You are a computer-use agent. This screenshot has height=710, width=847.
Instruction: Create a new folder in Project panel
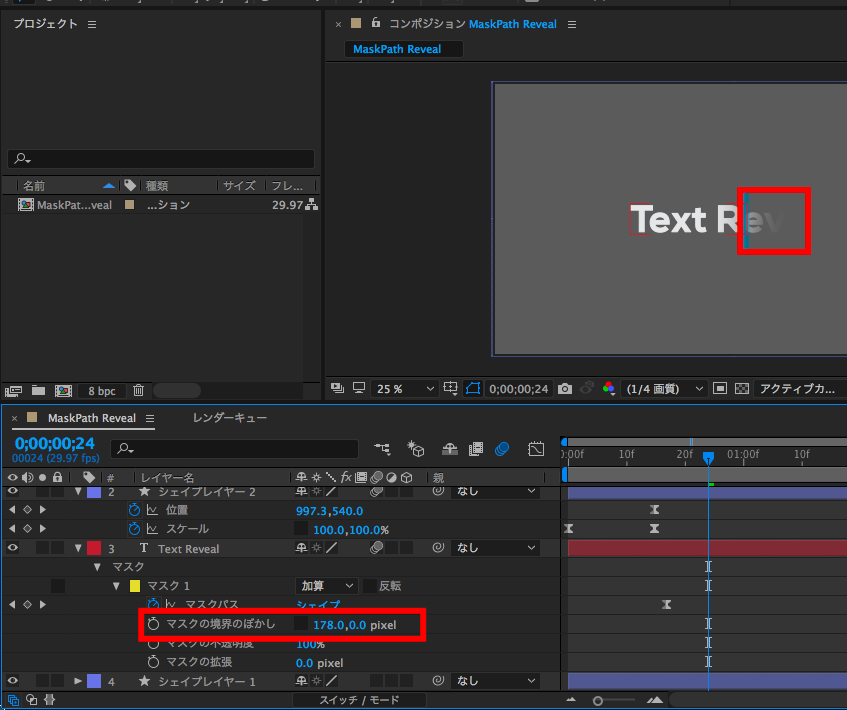pyautogui.click(x=38, y=391)
